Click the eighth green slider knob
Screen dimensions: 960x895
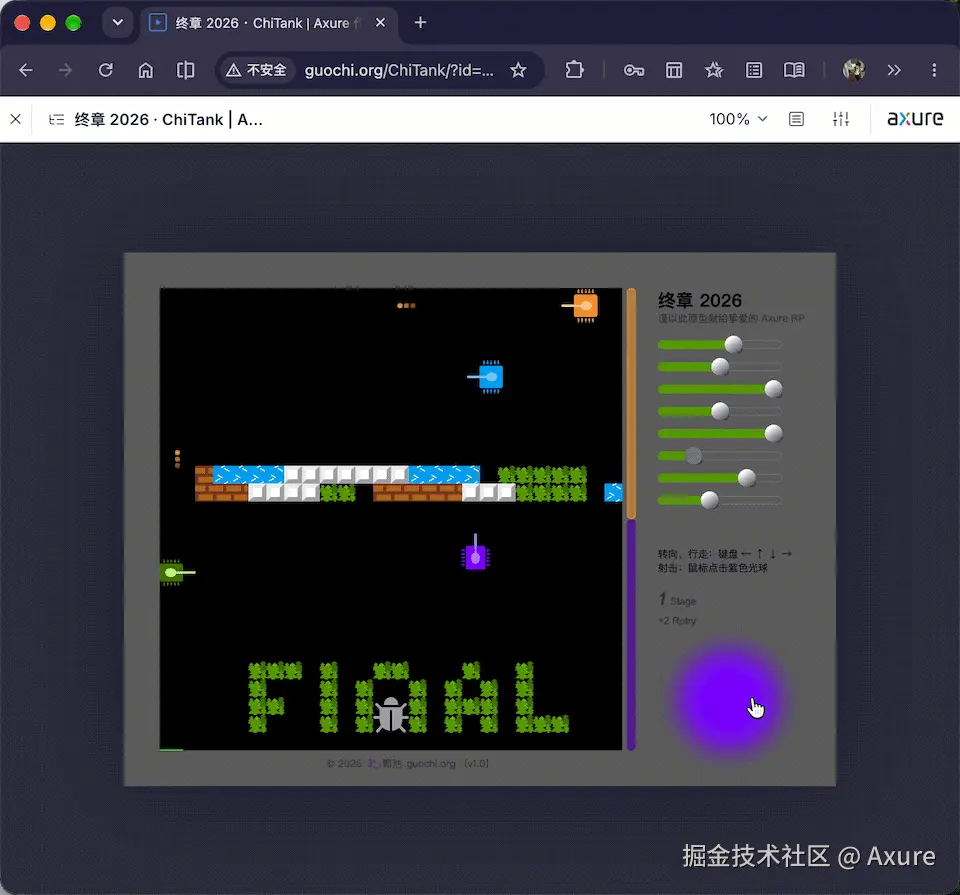[709, 500]
